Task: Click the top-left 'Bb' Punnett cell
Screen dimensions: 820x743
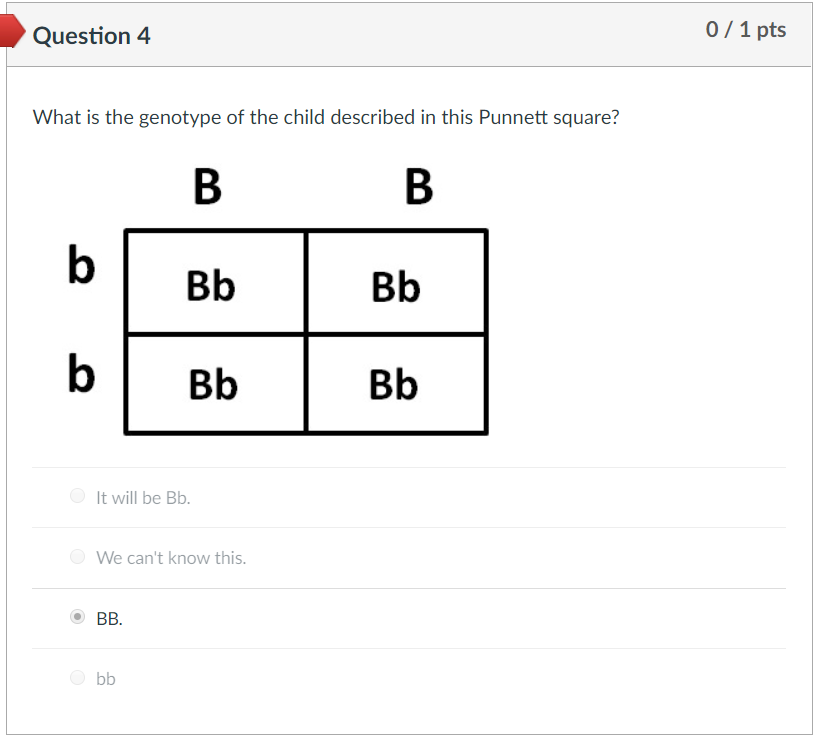Action: (x=211, y=287)
